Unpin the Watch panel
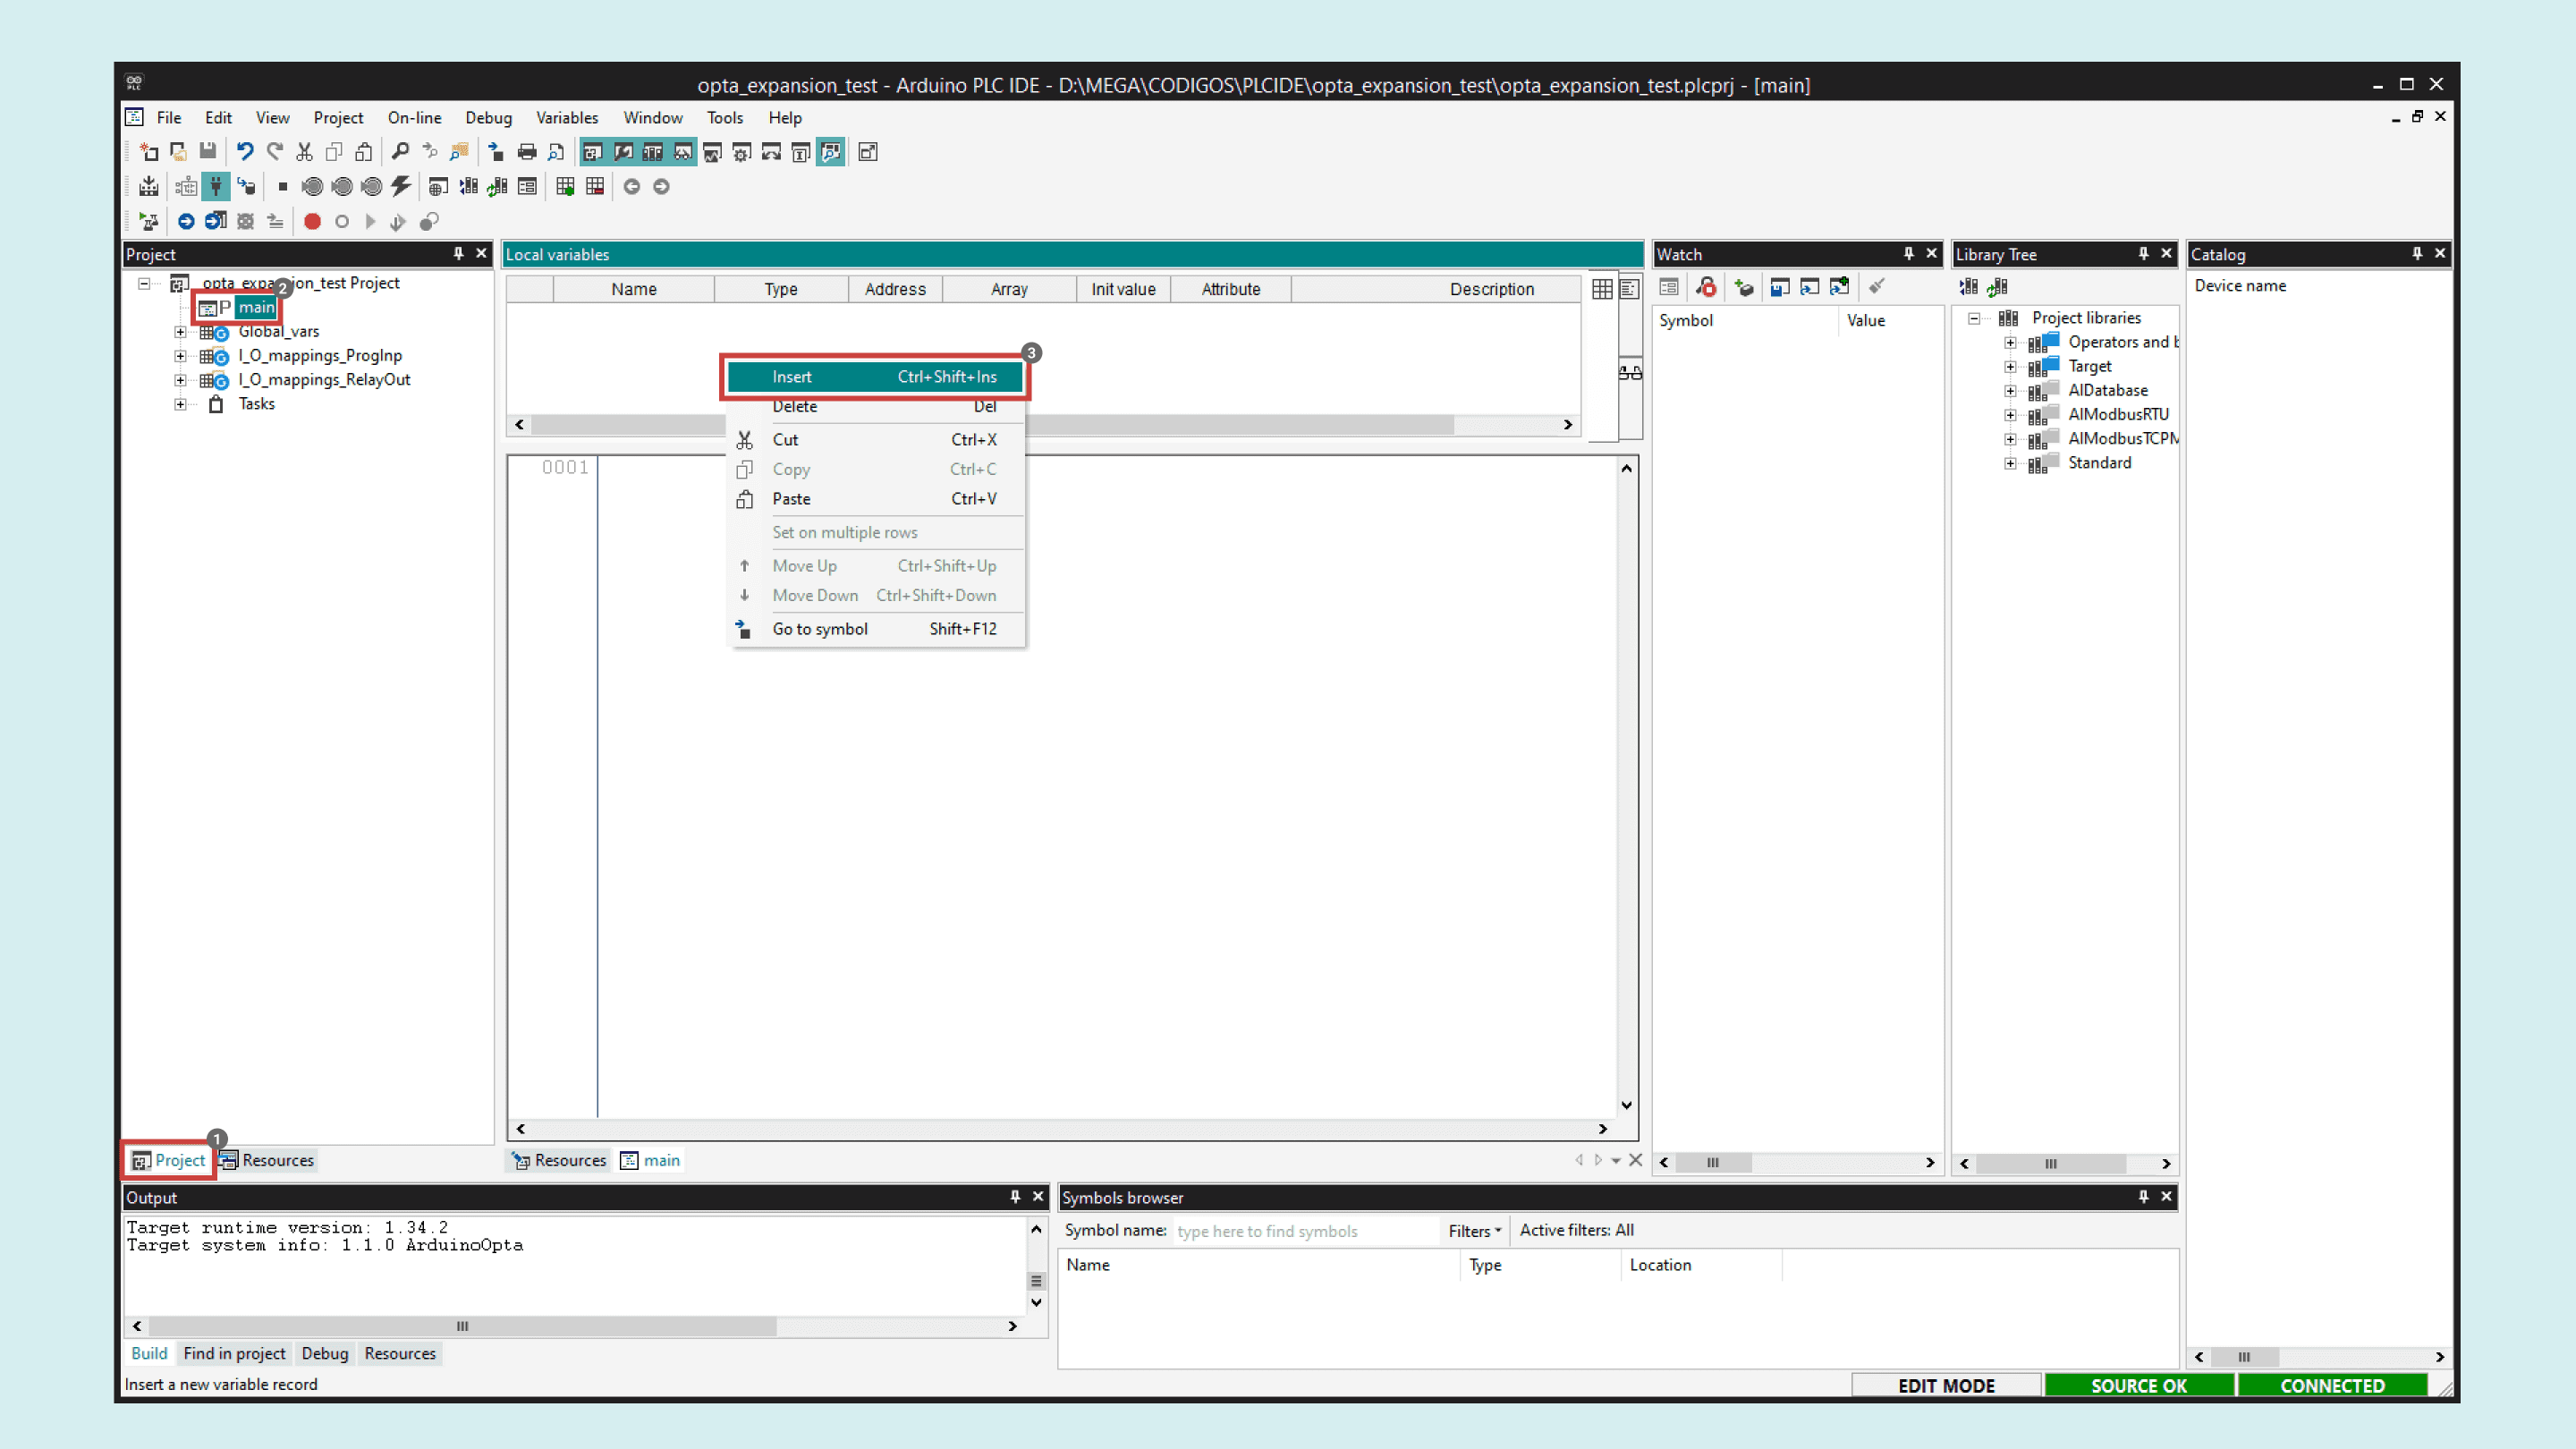The height and width of the screenshot is (1449, 2576). (1908, 253)
